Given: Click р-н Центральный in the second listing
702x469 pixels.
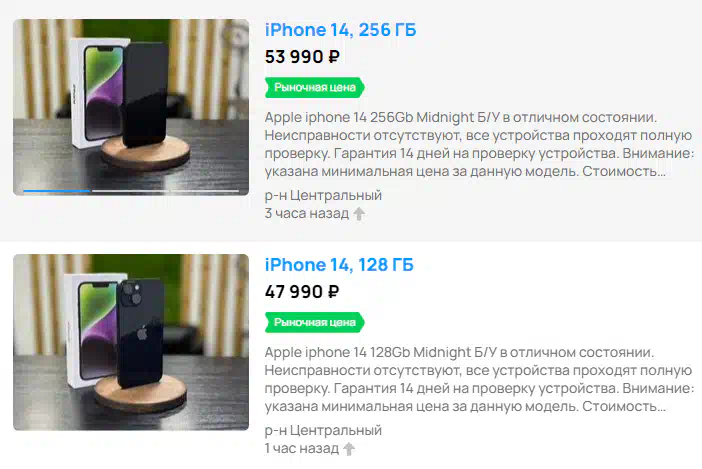Looking at the screenshot, I should coord(323,431).
